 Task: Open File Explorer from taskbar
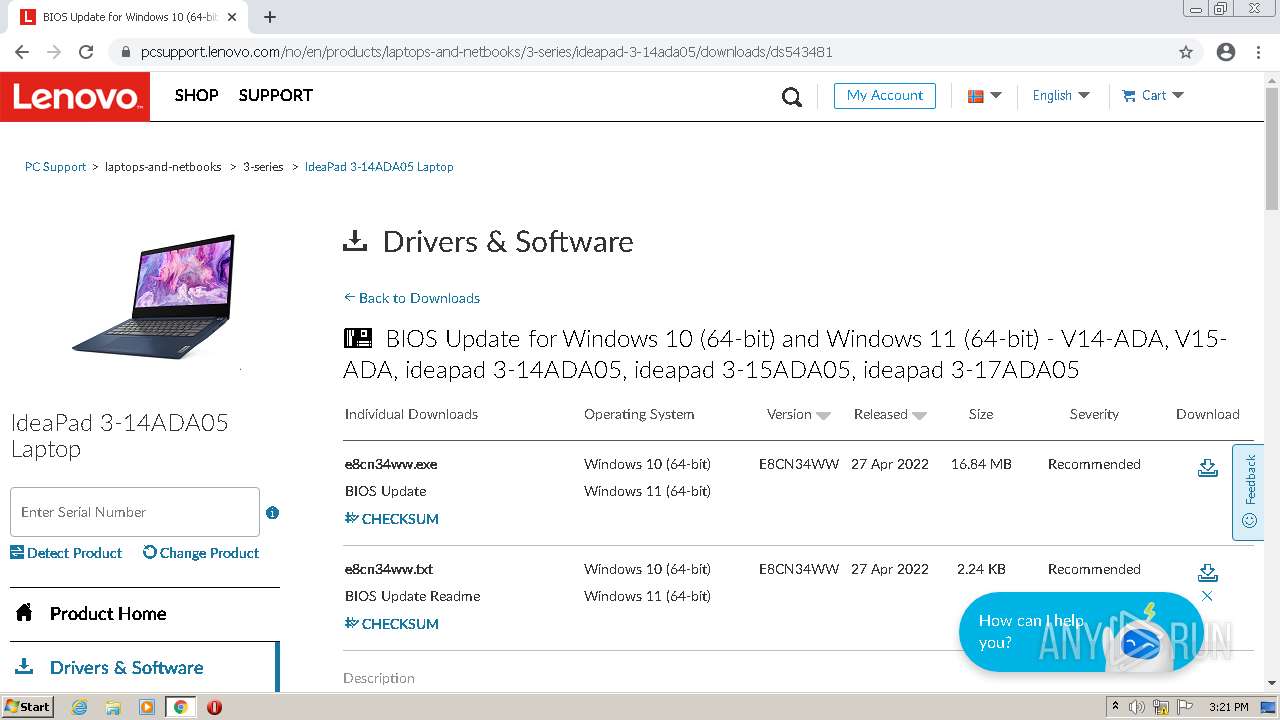click(x=113, y=707)
